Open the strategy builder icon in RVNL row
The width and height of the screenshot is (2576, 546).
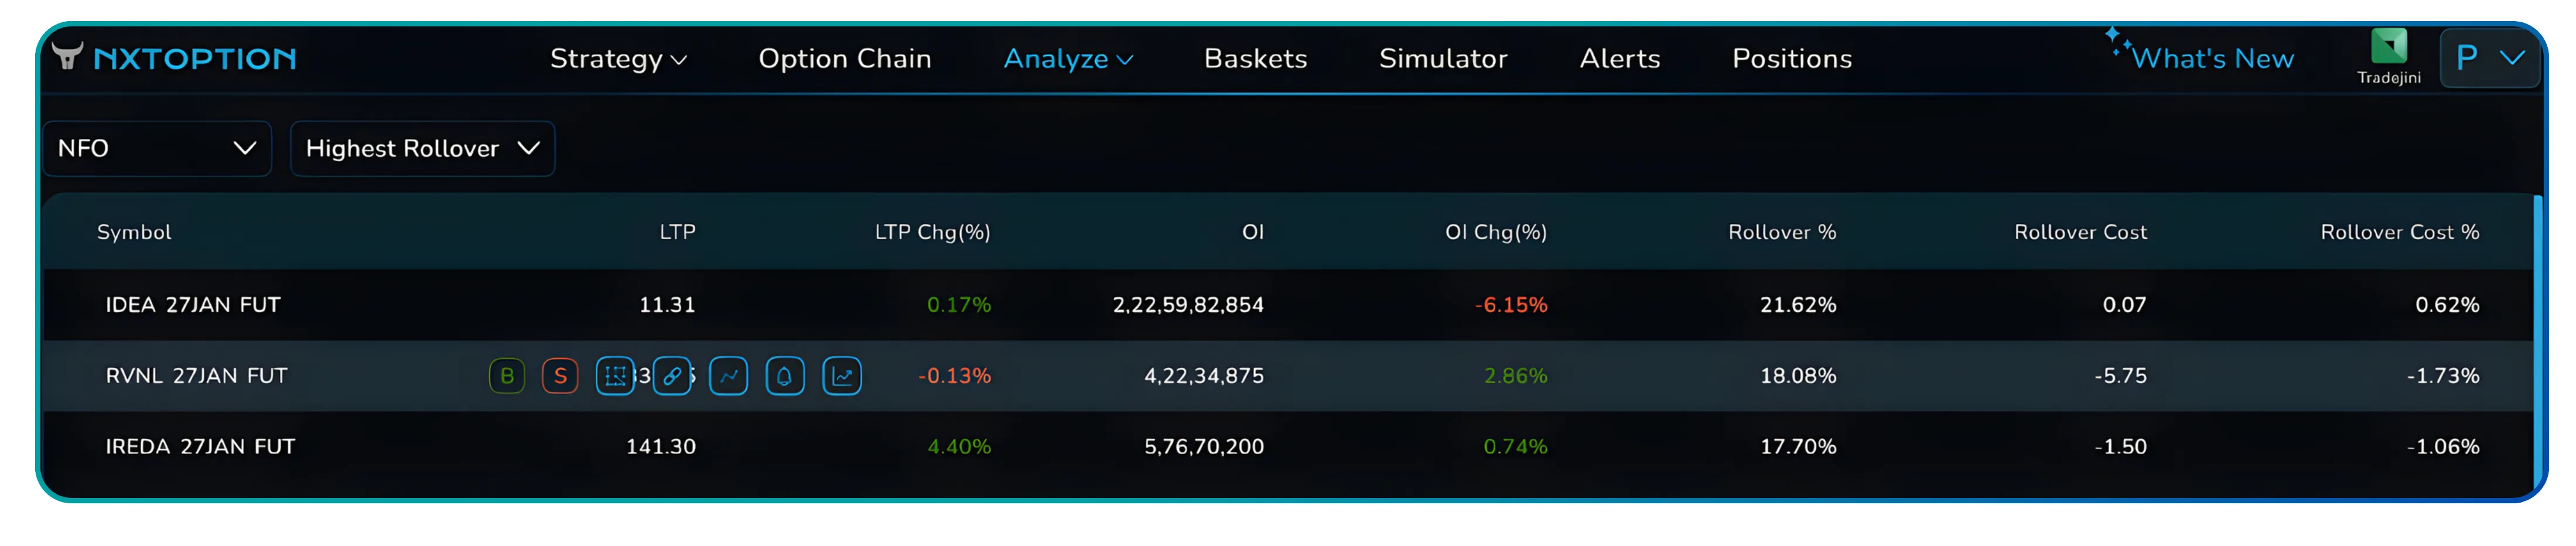point(616,376)
